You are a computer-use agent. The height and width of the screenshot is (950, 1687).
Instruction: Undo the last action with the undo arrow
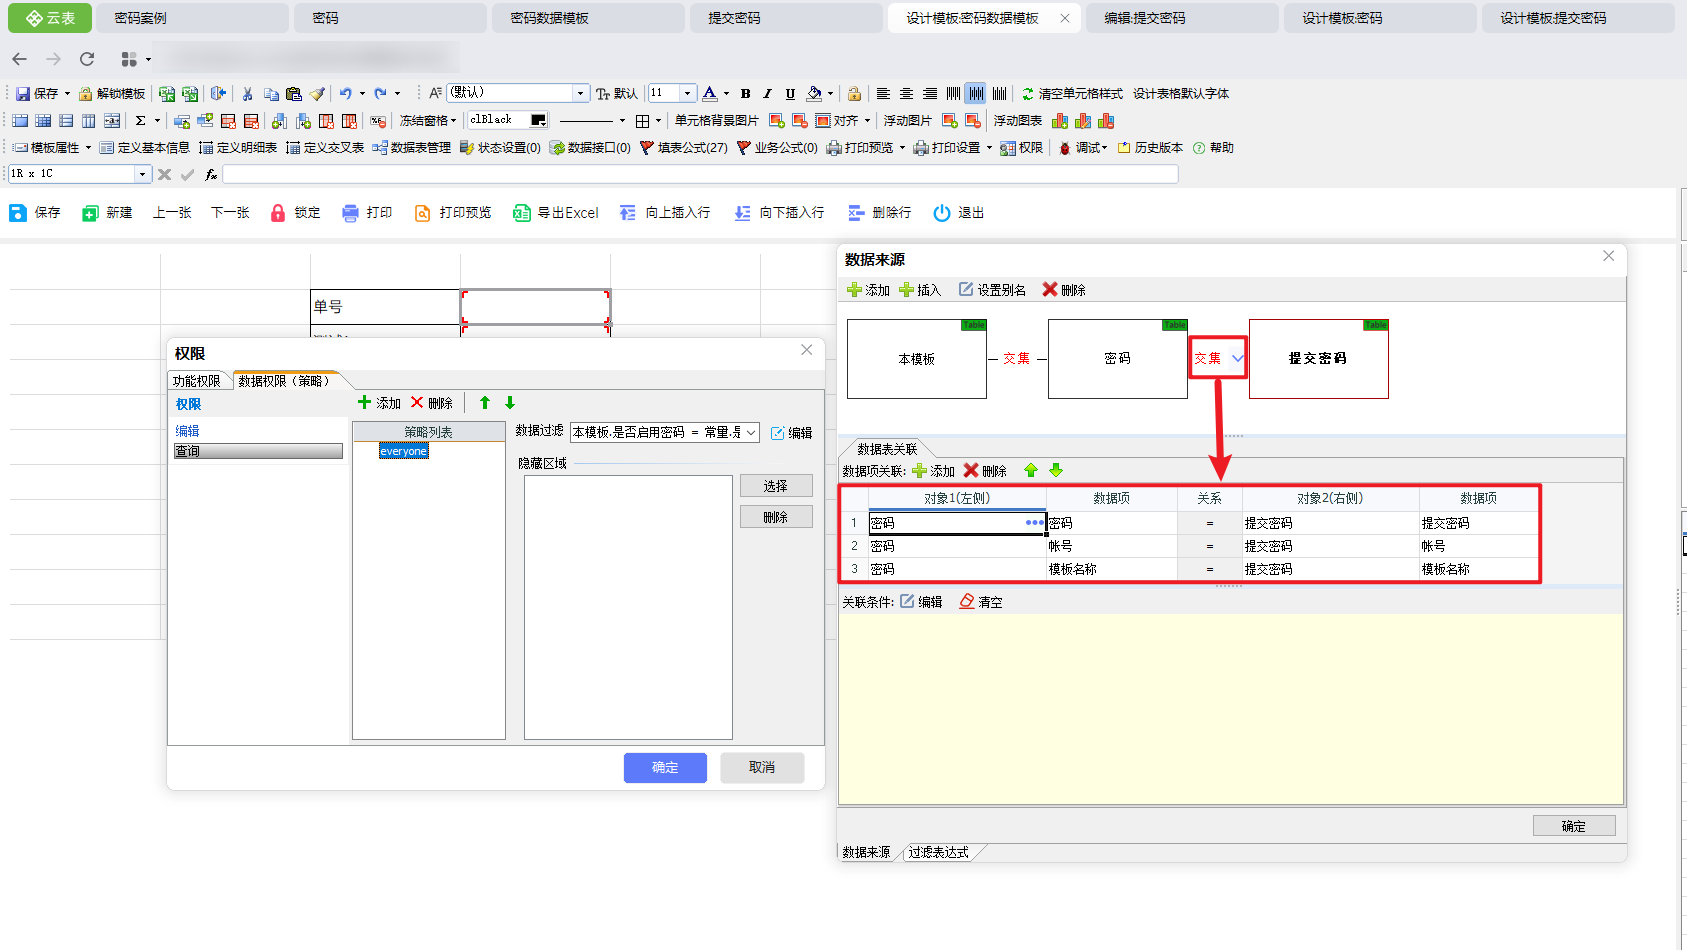click(x=345, y=94)
